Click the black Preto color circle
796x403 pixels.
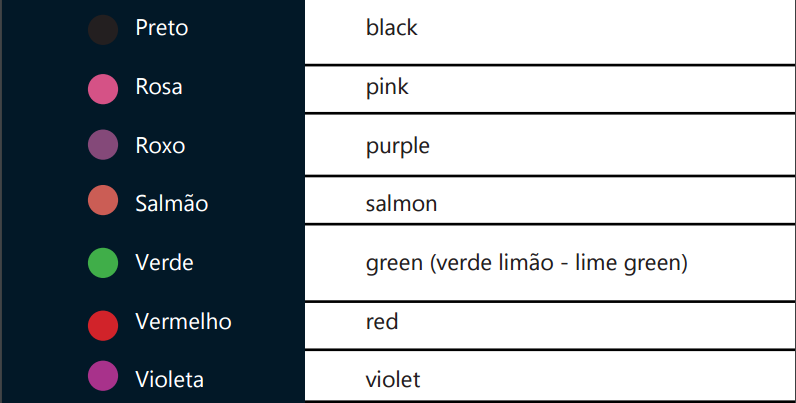point(103,30)
